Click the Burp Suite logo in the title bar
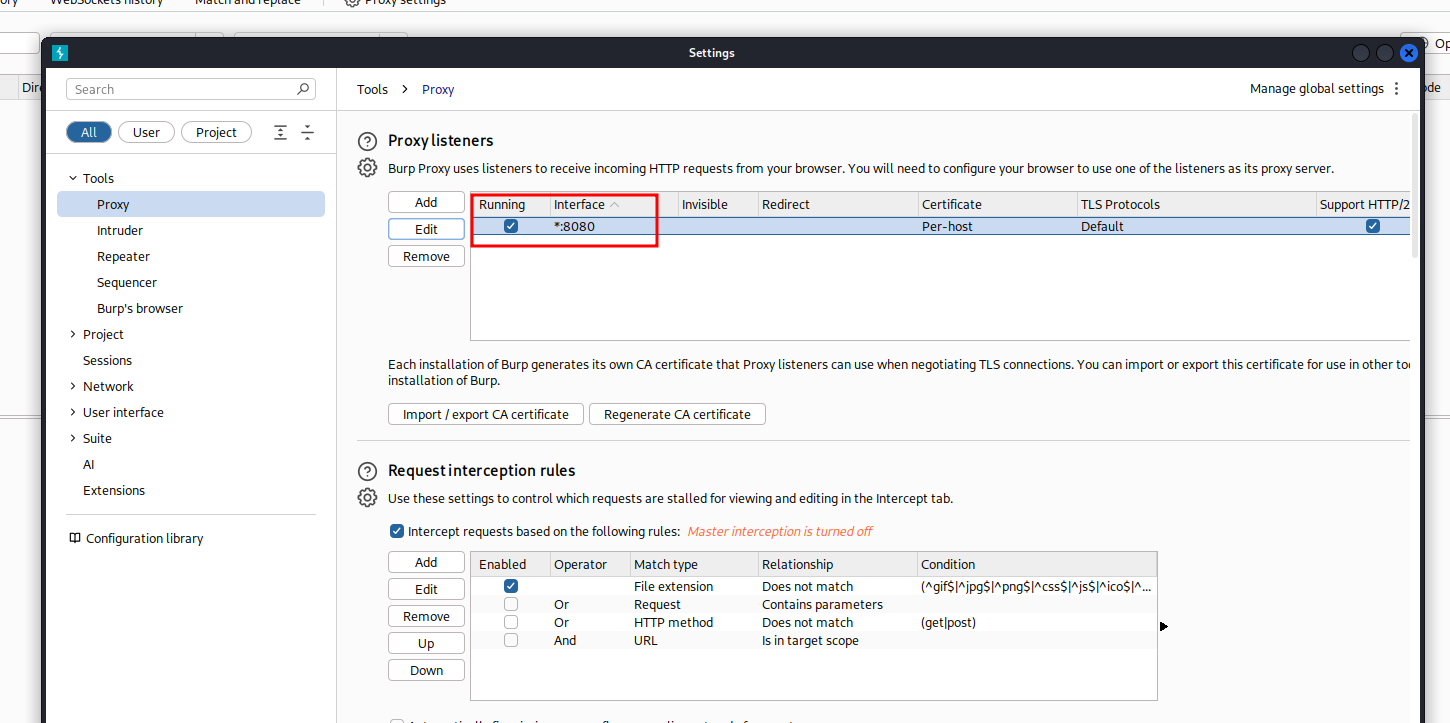The height and width of the screenshot is (723, 1450). (x=60, y=53)
